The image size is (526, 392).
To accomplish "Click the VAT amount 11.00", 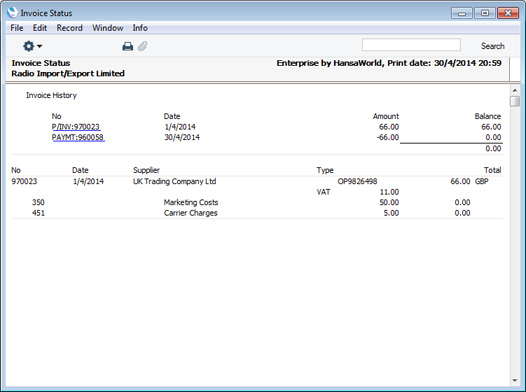I will tap(389, 192).
